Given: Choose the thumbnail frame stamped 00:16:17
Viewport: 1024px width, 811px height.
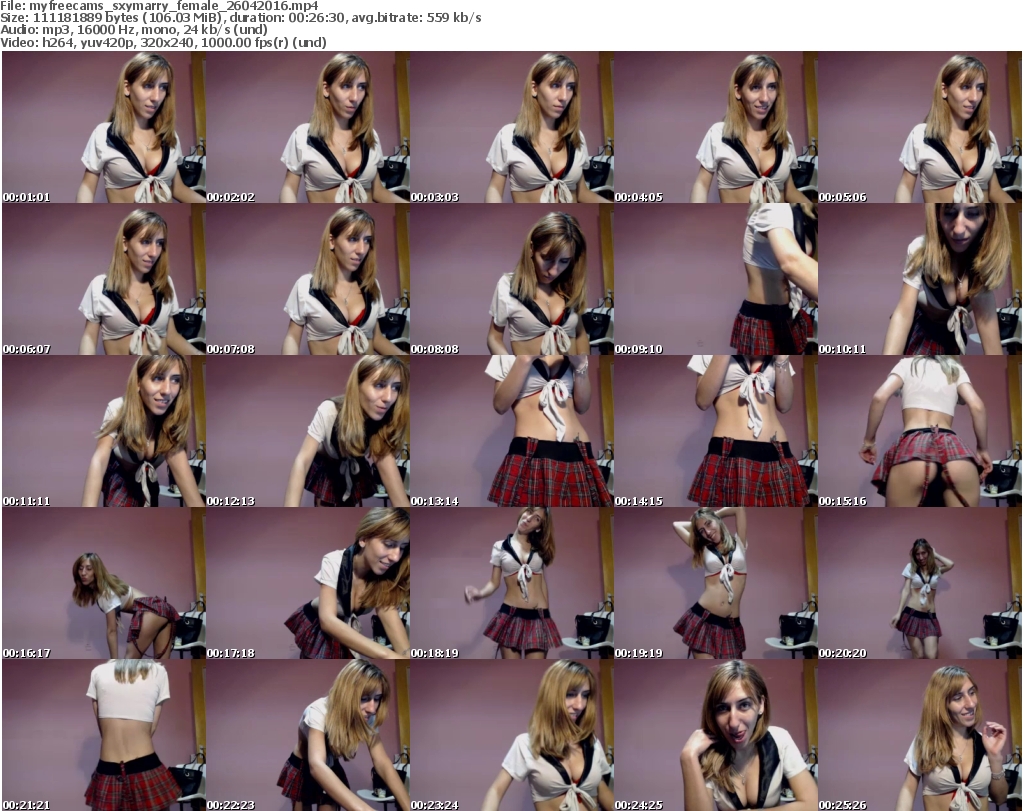Looking at the screenshot, I should click(104, 583).
